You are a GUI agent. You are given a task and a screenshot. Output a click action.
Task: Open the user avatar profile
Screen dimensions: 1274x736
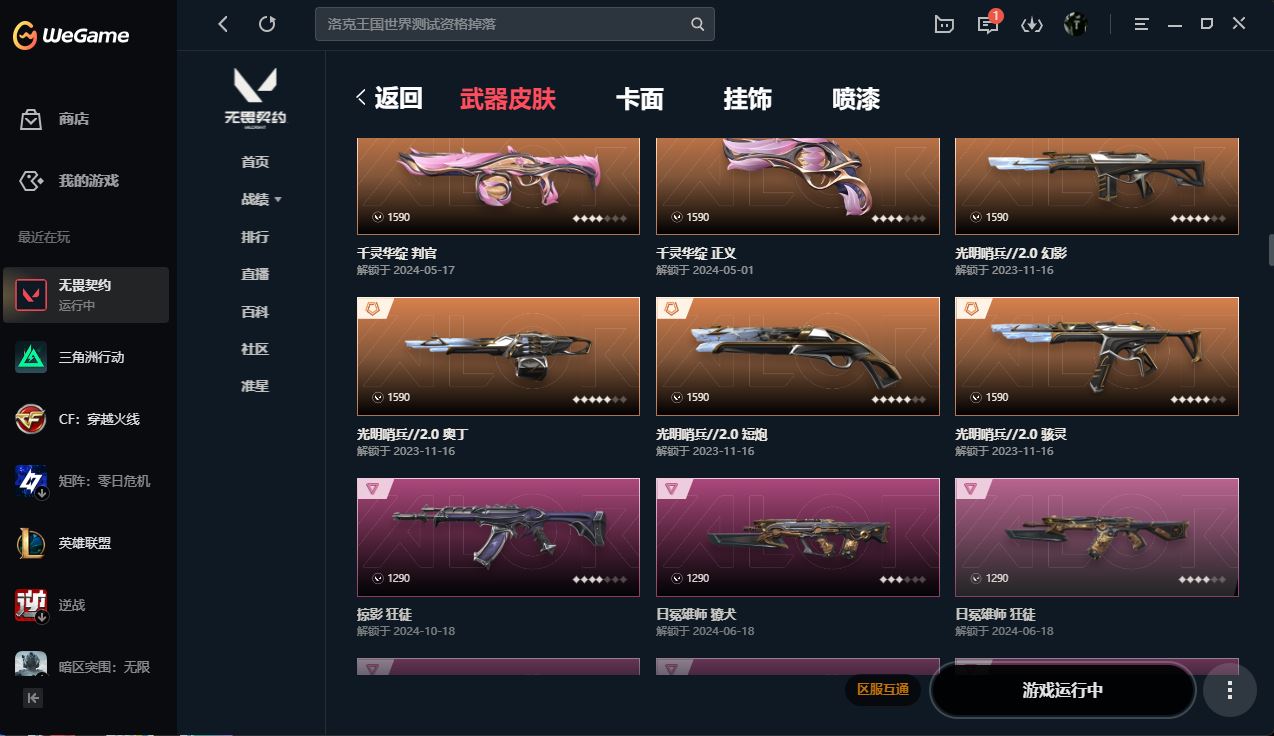pyautogui.click(x=1076, y=24)
